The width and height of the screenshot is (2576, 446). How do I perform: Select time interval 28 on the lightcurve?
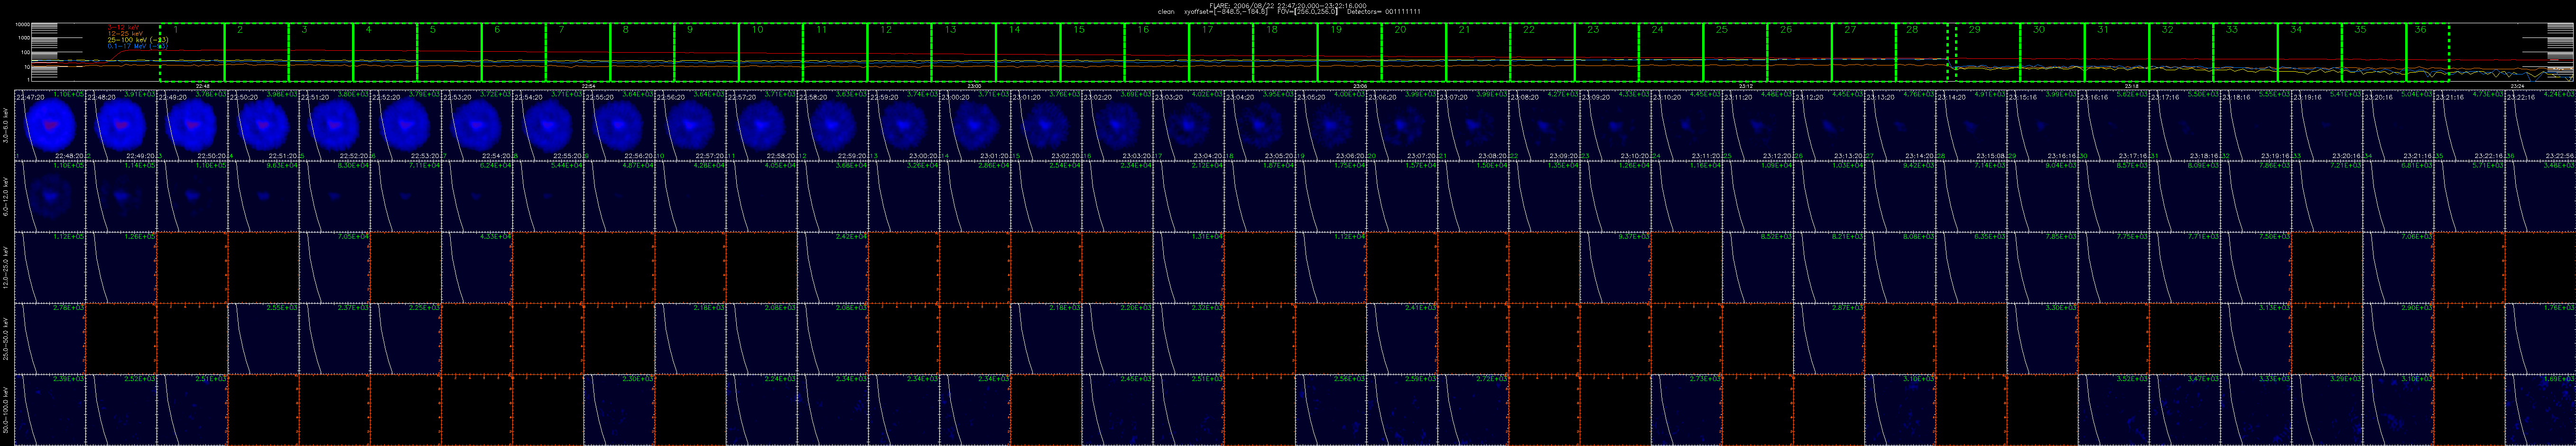pos(1921,53)
